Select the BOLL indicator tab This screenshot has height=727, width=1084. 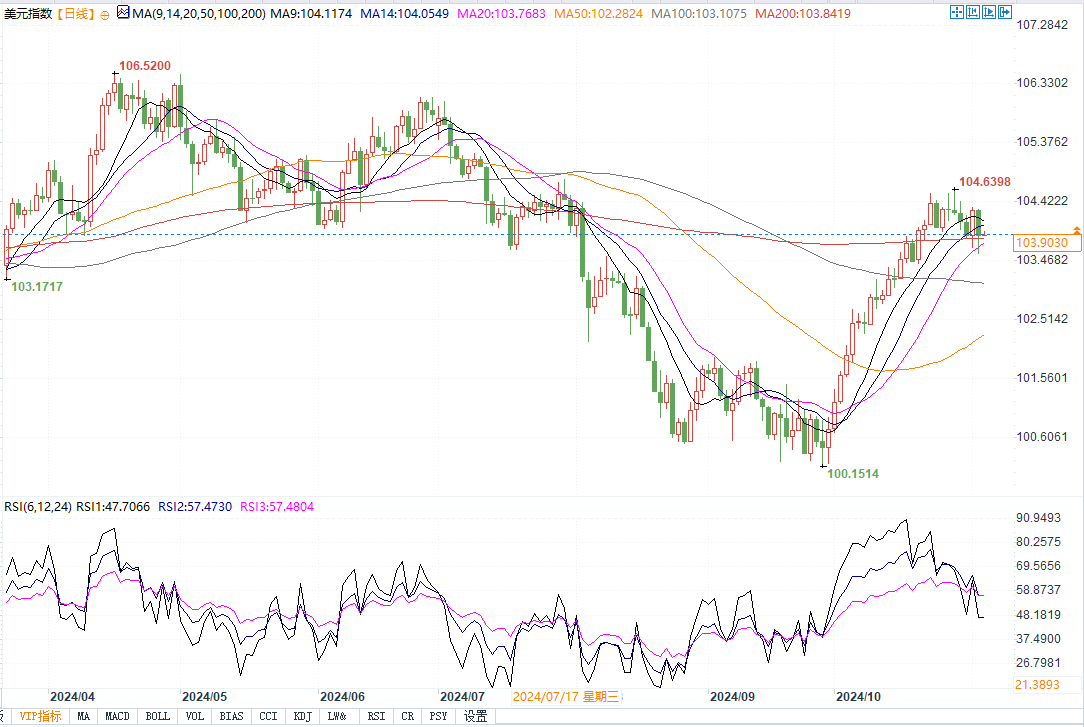[x=157, y=716]
